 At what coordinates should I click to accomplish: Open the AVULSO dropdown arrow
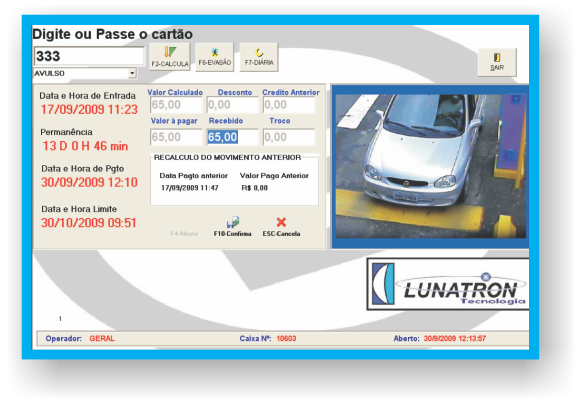coord(132,73)
